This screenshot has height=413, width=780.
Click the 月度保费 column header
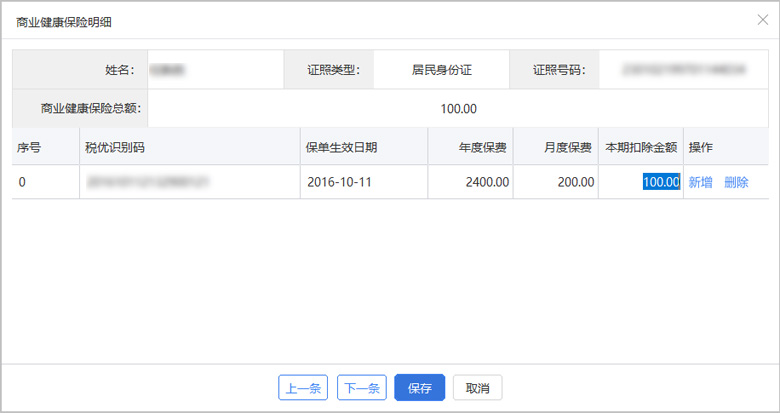coord(567,147)
